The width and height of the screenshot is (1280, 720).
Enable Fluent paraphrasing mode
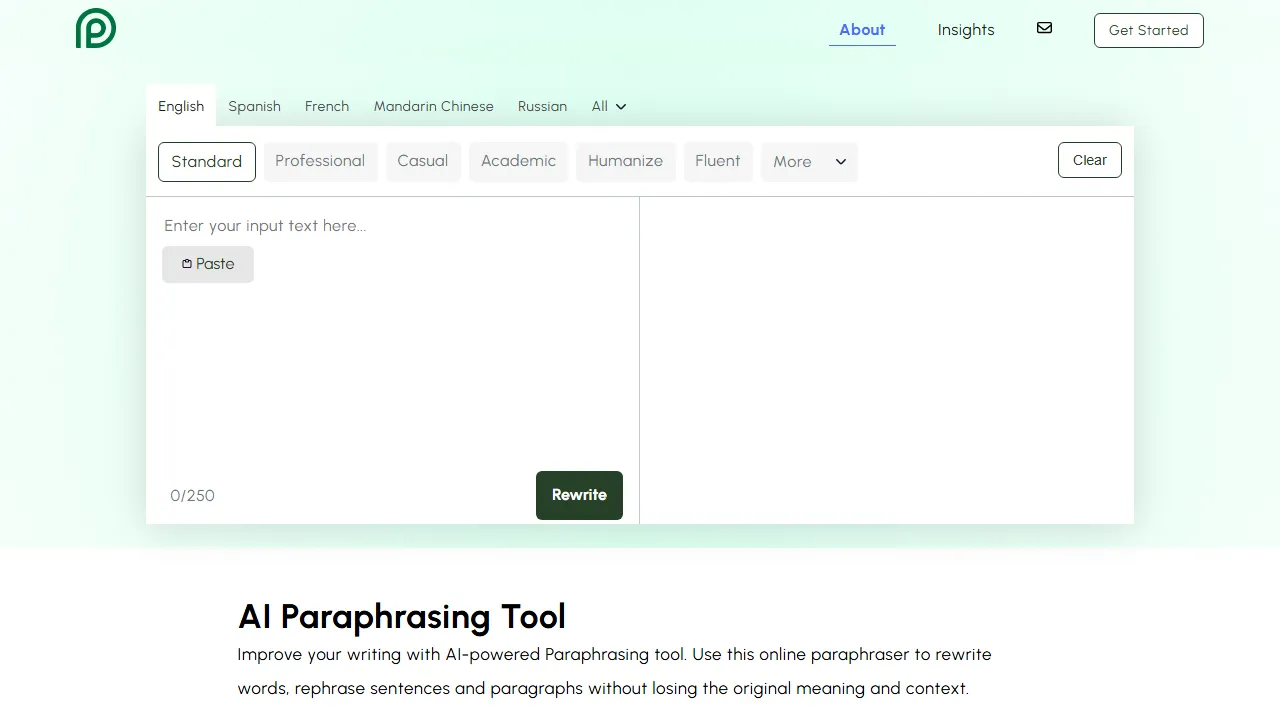click(717, 161)
